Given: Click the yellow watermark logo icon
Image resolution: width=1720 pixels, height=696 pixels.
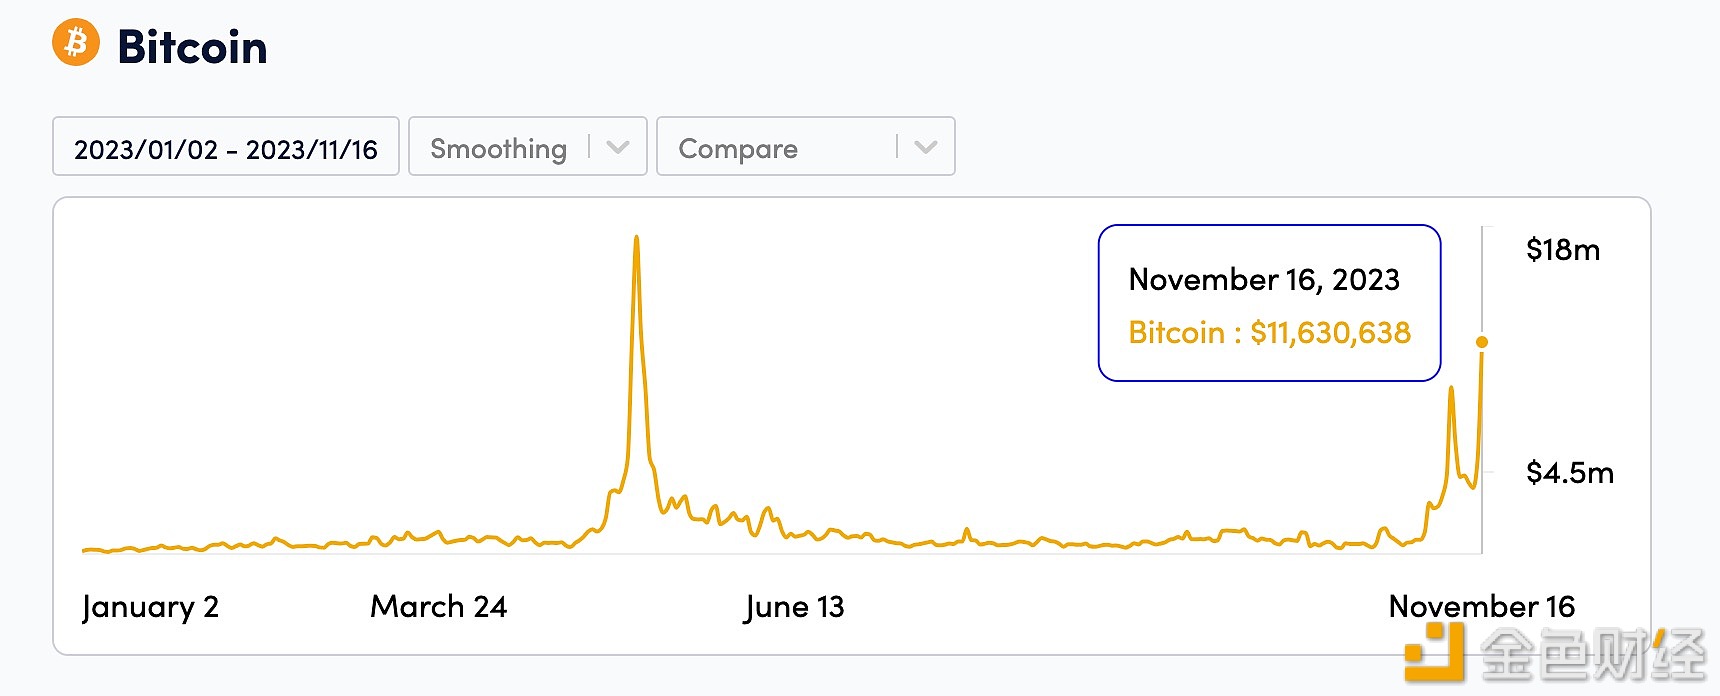Looking at the screenshot, I should (1434, 652).
